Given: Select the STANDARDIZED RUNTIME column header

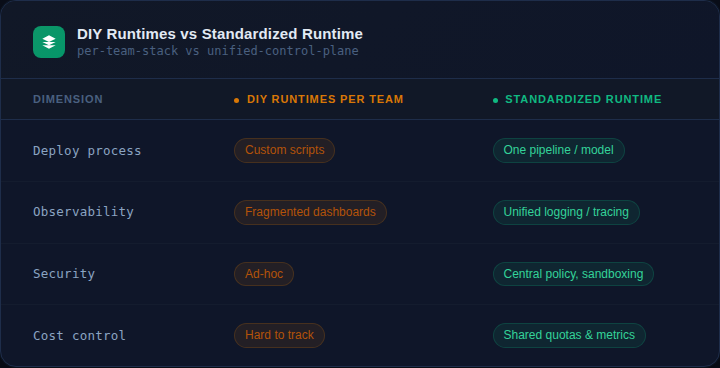Looking at the screenshot, I should [x=583, y=99].
